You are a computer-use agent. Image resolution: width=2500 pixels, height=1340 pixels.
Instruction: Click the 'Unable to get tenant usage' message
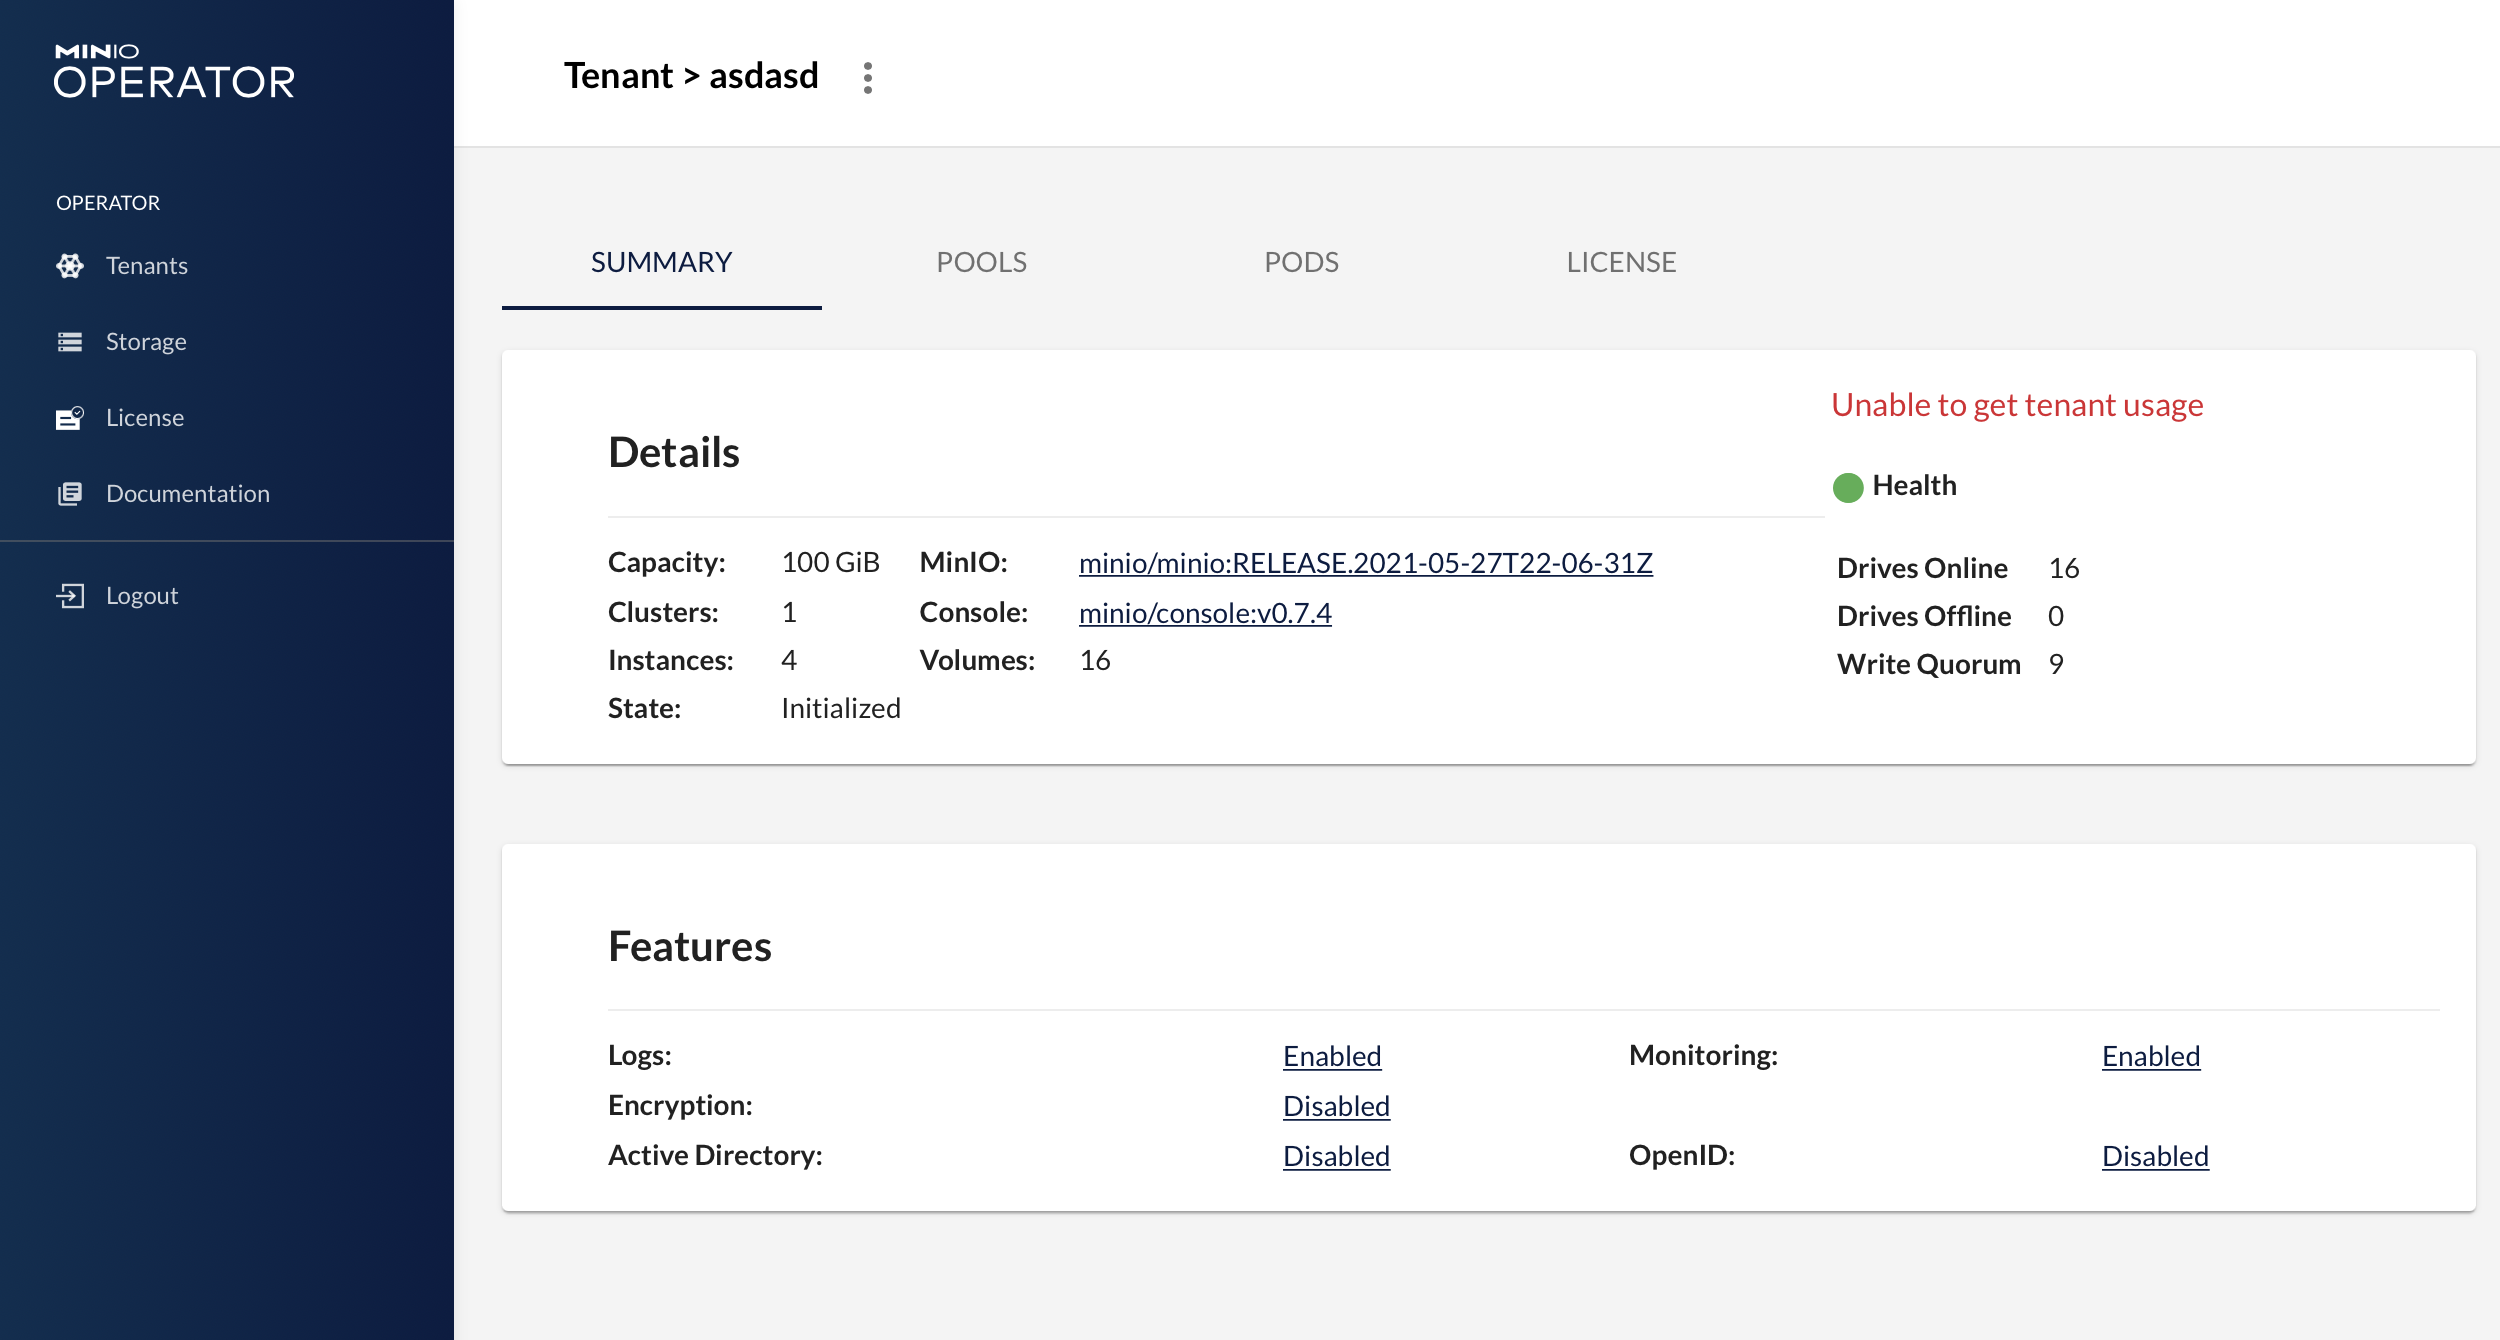click(x=2017, y=405)
